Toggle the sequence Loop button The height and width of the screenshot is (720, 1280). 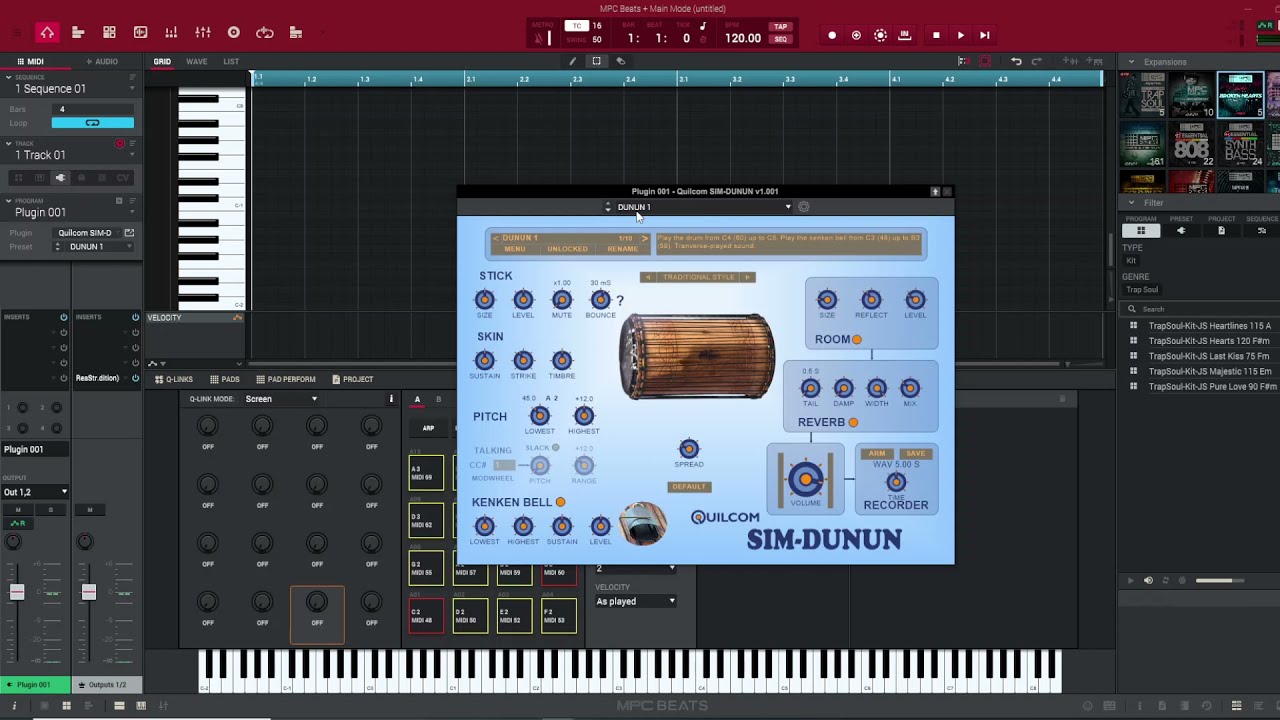click(92, 123)
